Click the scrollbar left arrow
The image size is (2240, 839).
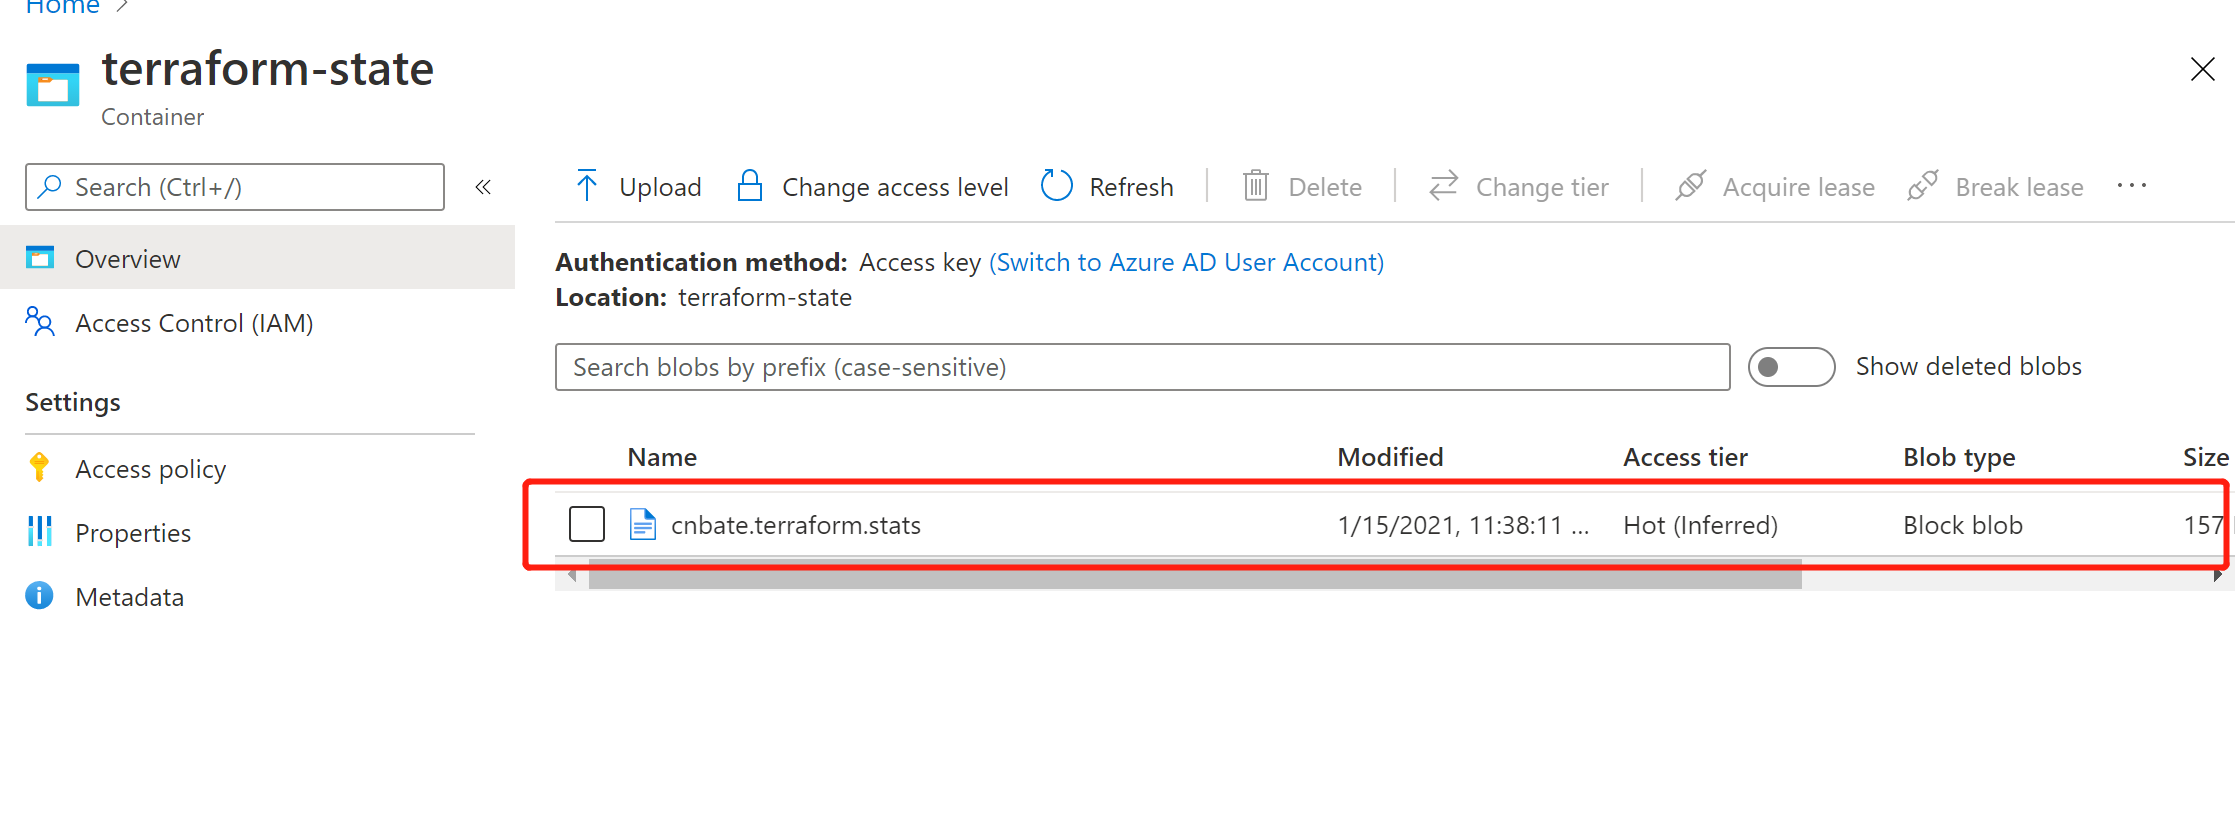pos(572,575)
